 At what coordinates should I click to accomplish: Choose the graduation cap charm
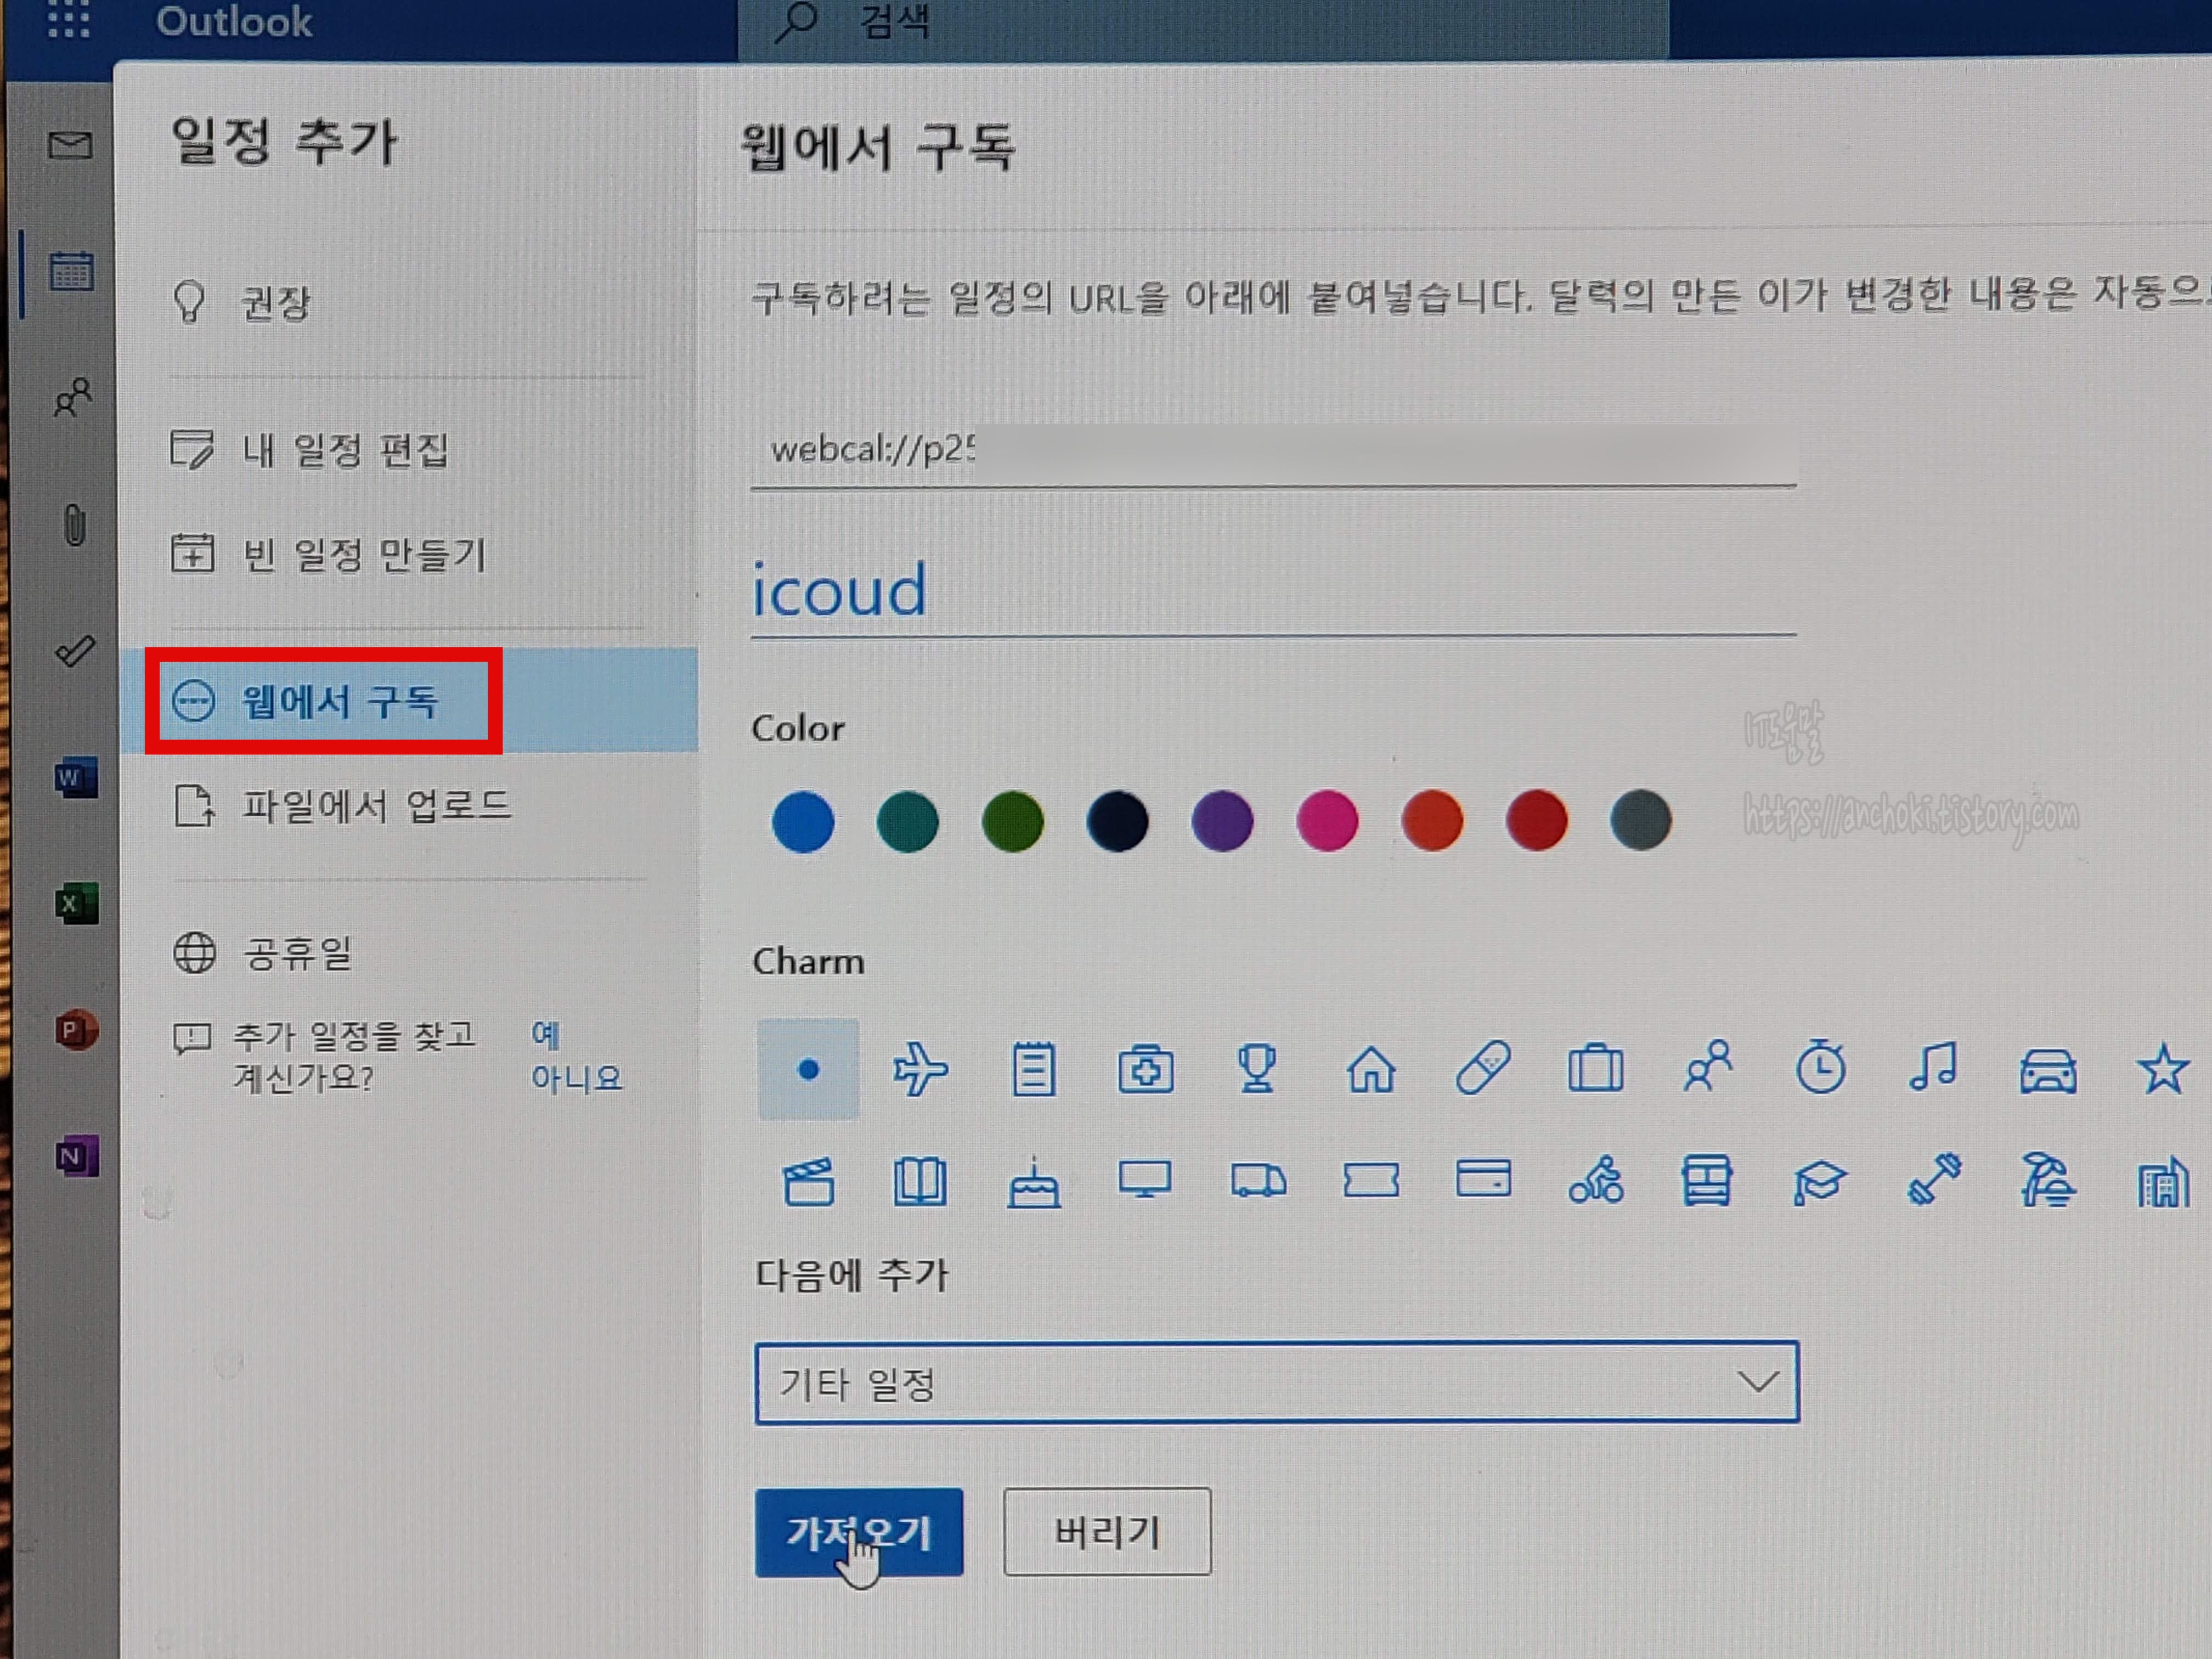(1819, 1181)
